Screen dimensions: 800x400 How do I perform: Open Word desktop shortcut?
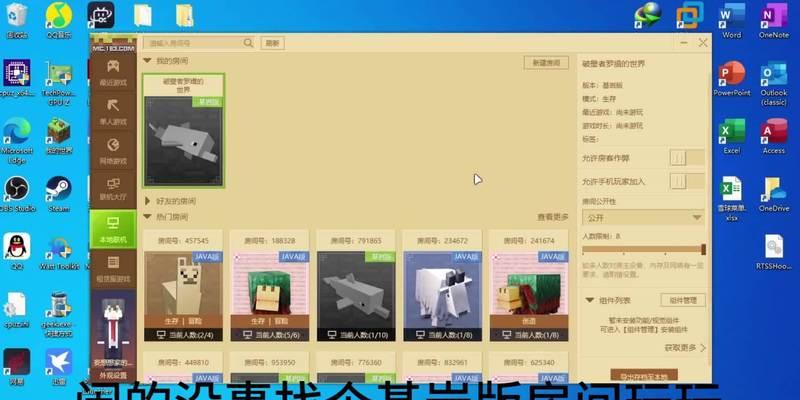(732, 21)
